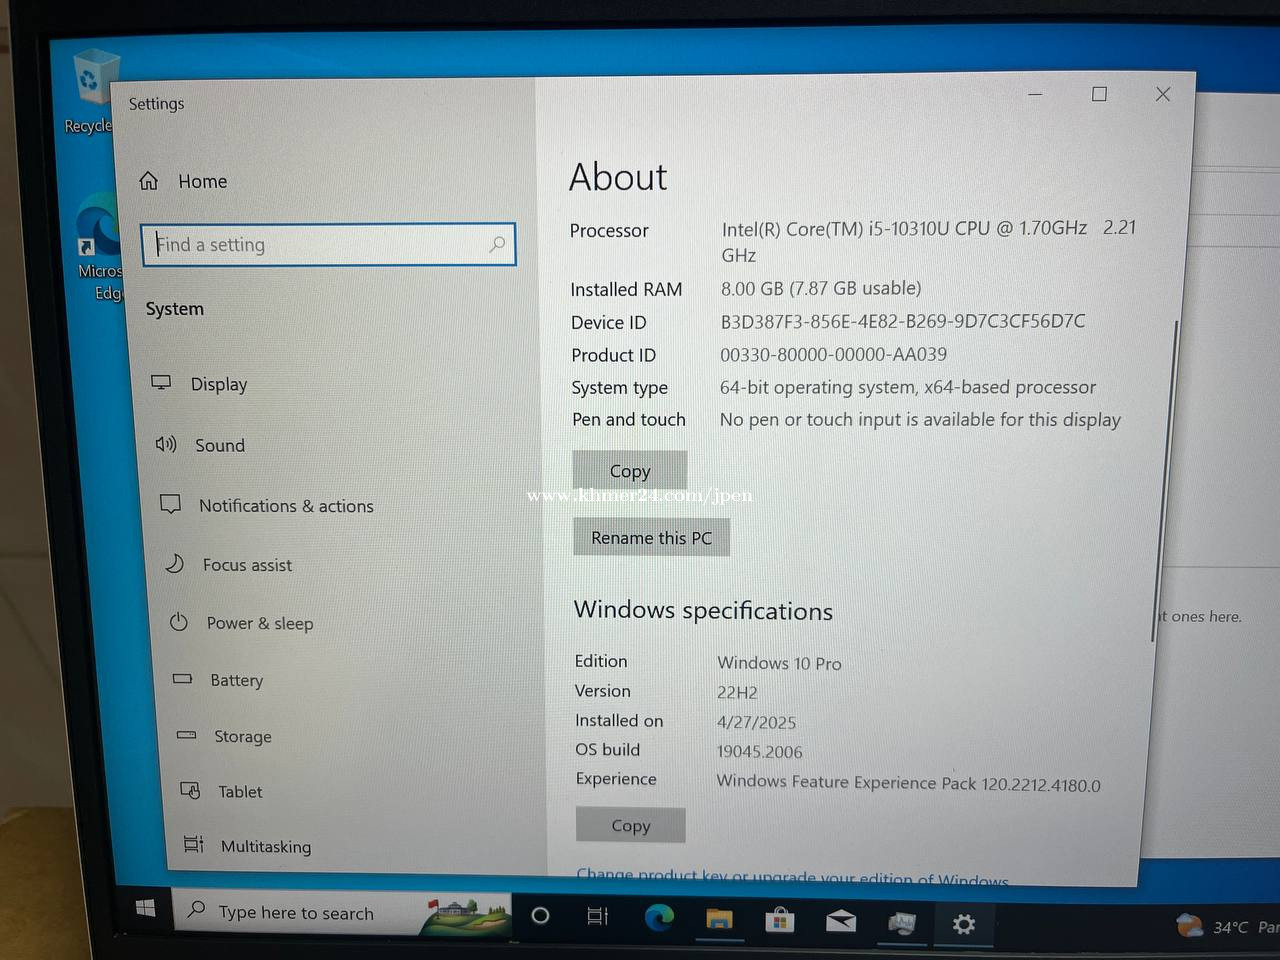Click the Sound speaker icon

click(166, 444)
